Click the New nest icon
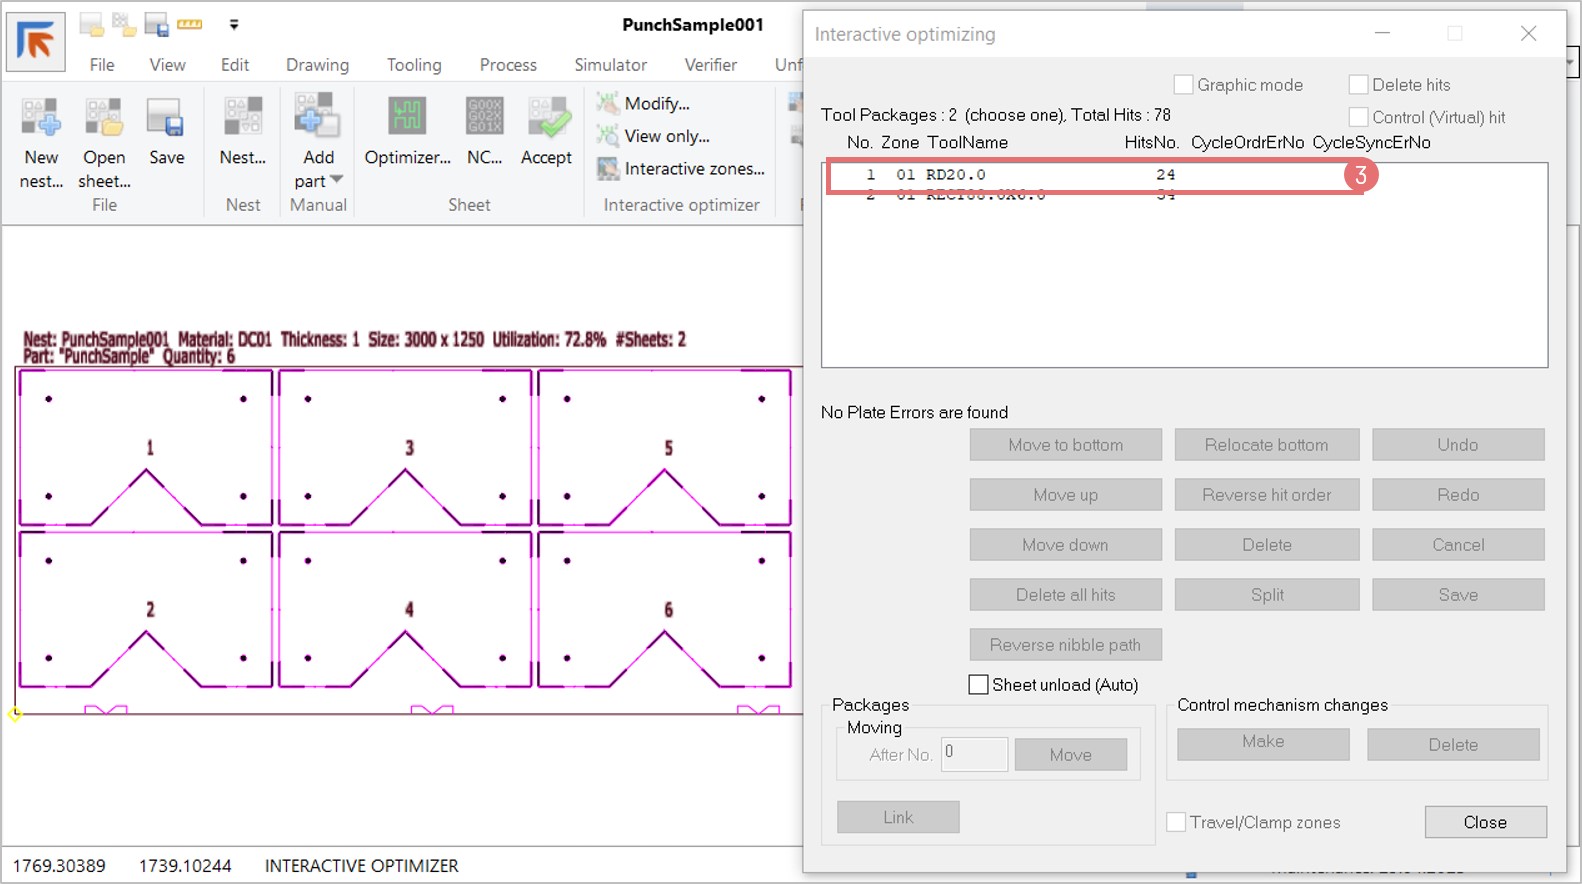Image resolution: width=1582 pixels, height=884 pixels. (x=41, y=119)
